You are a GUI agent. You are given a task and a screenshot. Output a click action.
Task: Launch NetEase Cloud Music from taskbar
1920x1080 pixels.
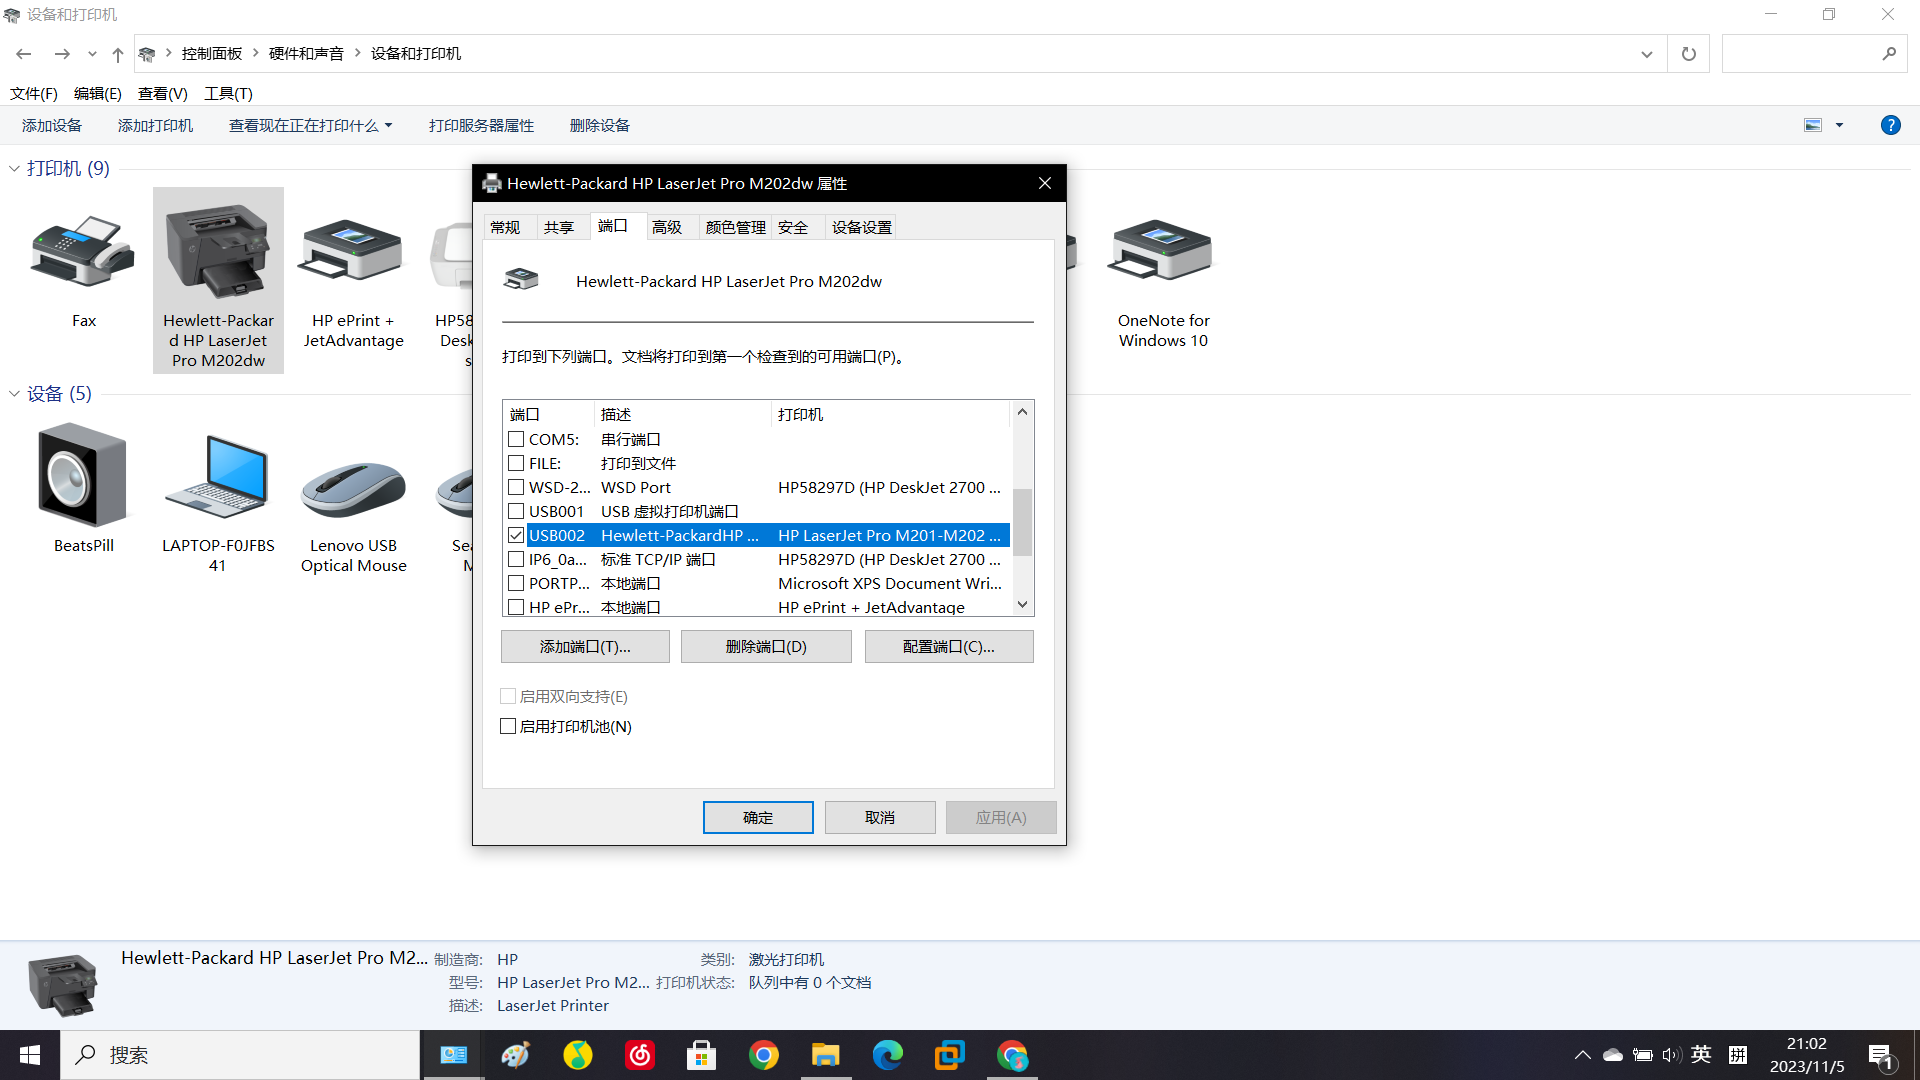640,1055
